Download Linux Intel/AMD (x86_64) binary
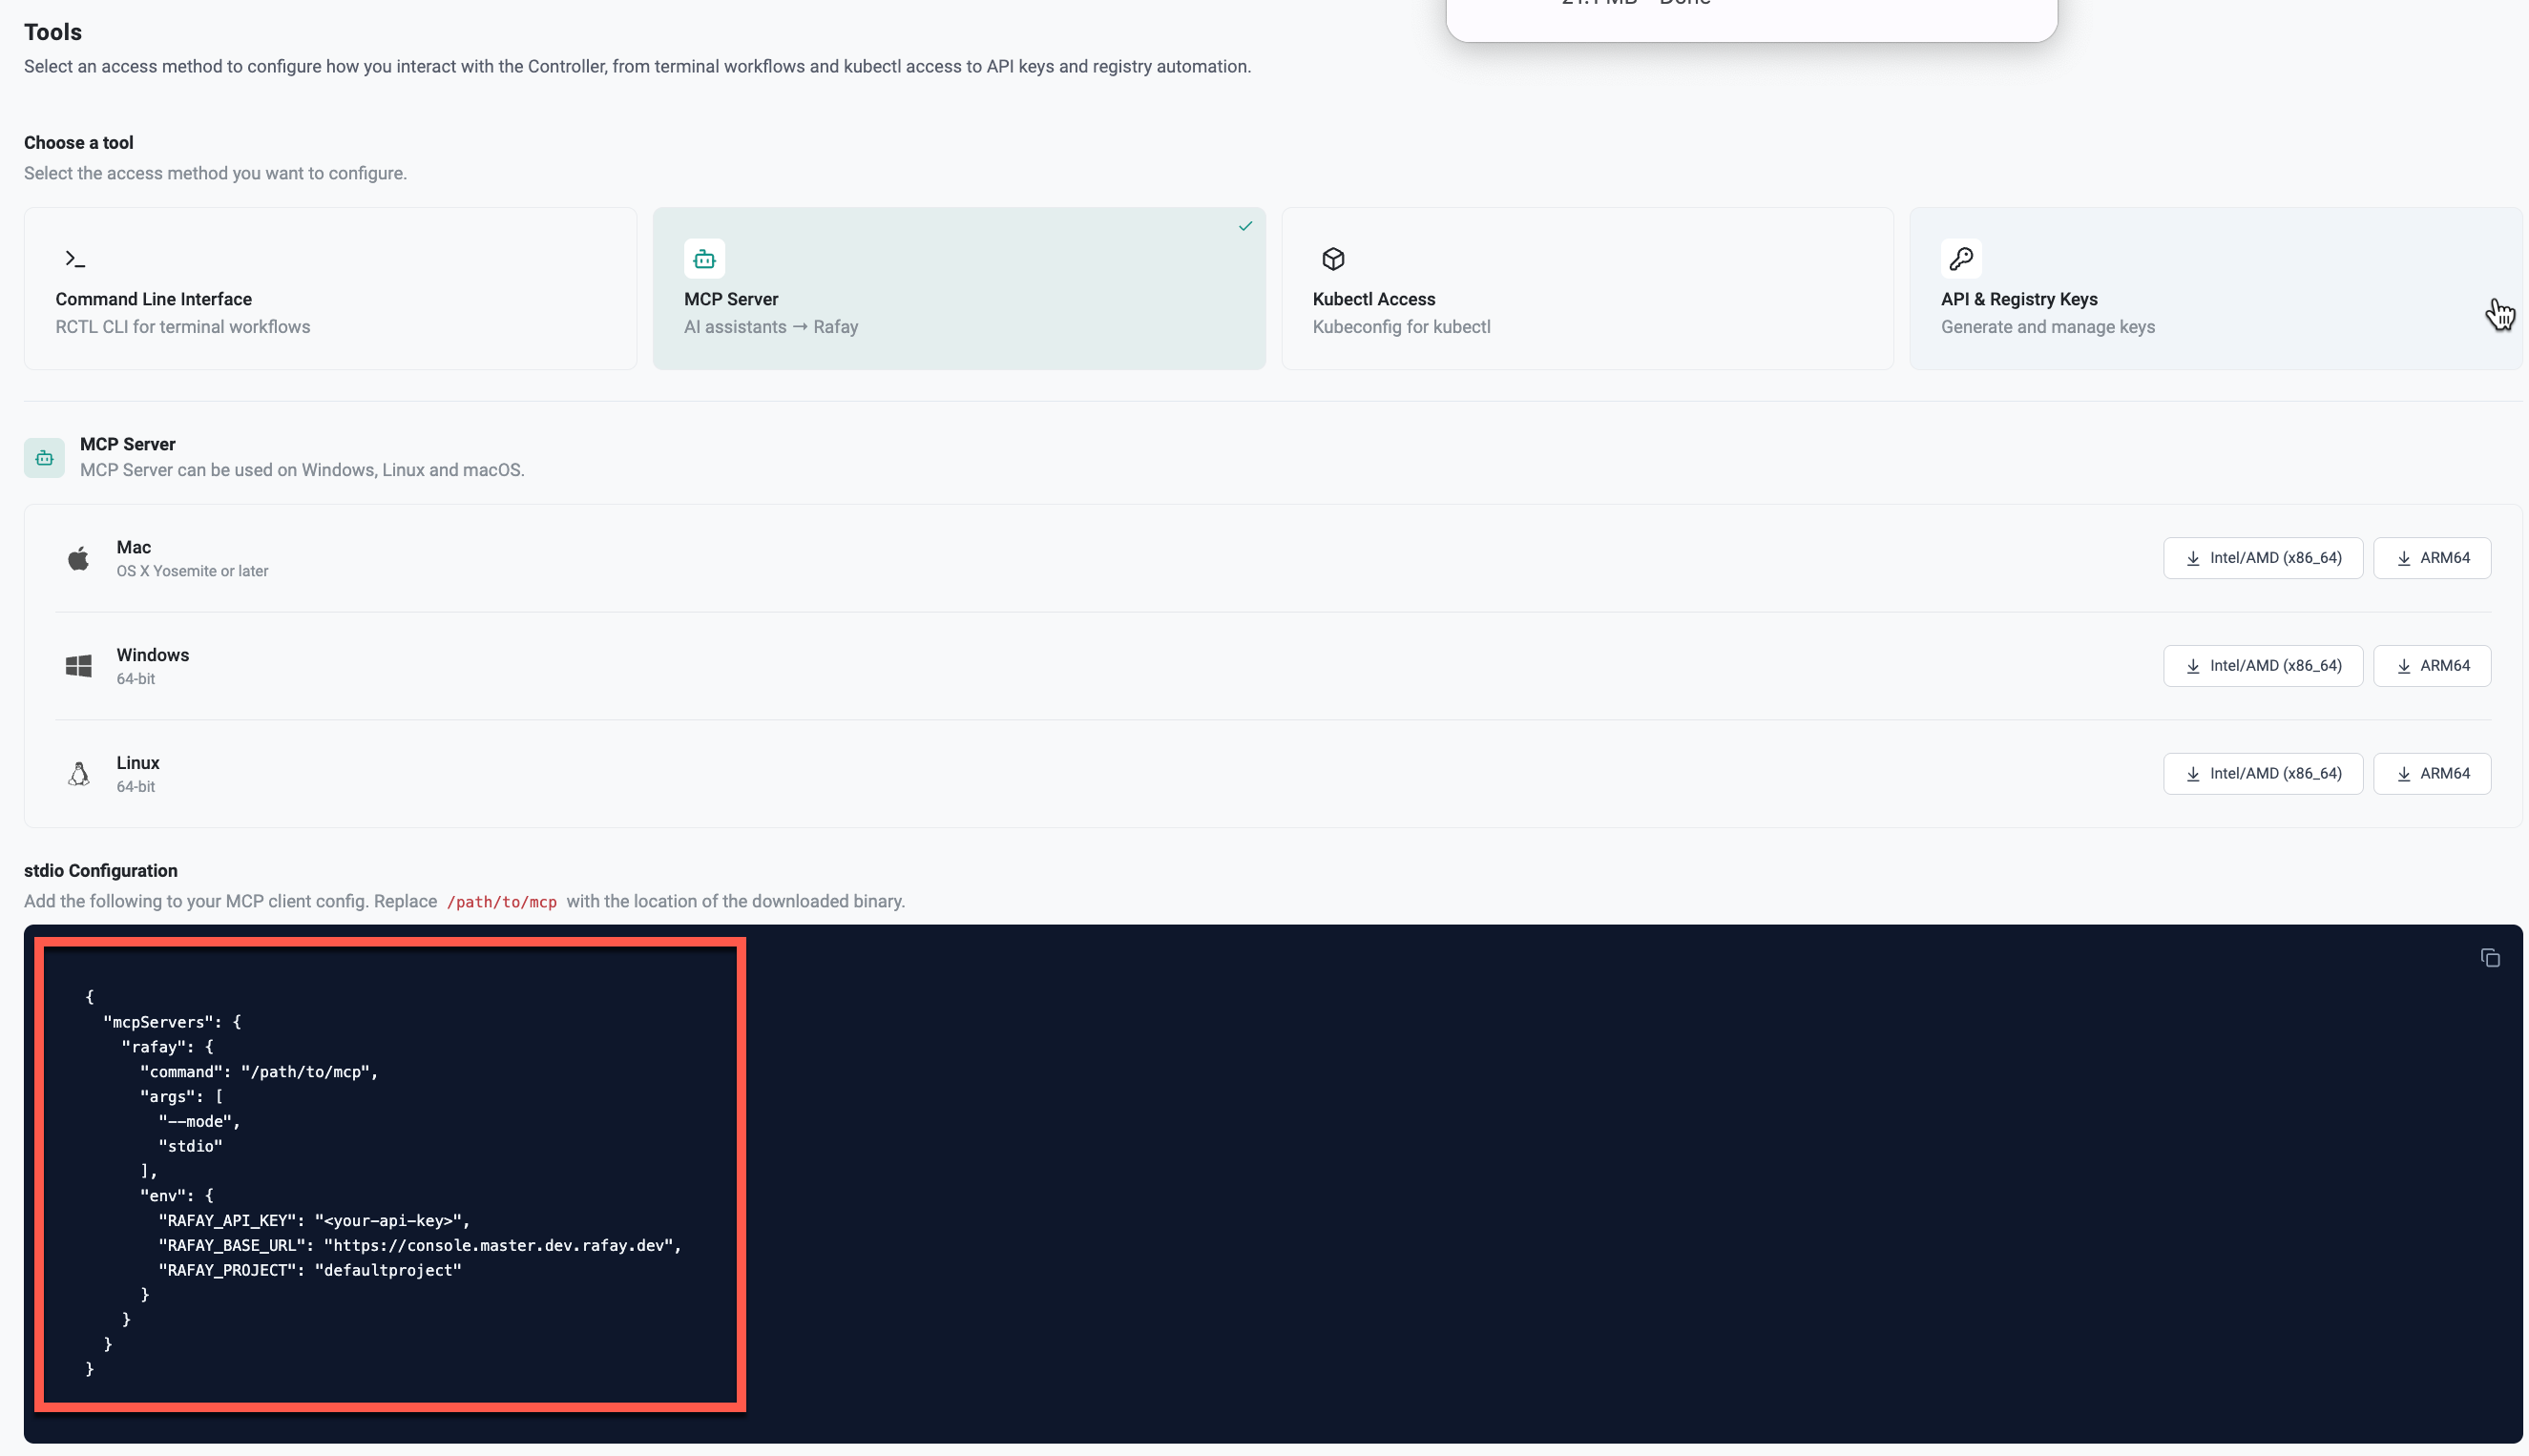The image size is (2529, 1456). (x=2263, y=774)
